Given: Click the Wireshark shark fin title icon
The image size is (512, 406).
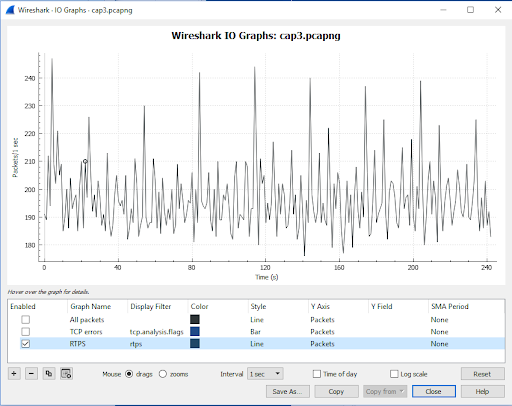Looking at the screenshot, I should pyautogui.click(x=10, y=10).
